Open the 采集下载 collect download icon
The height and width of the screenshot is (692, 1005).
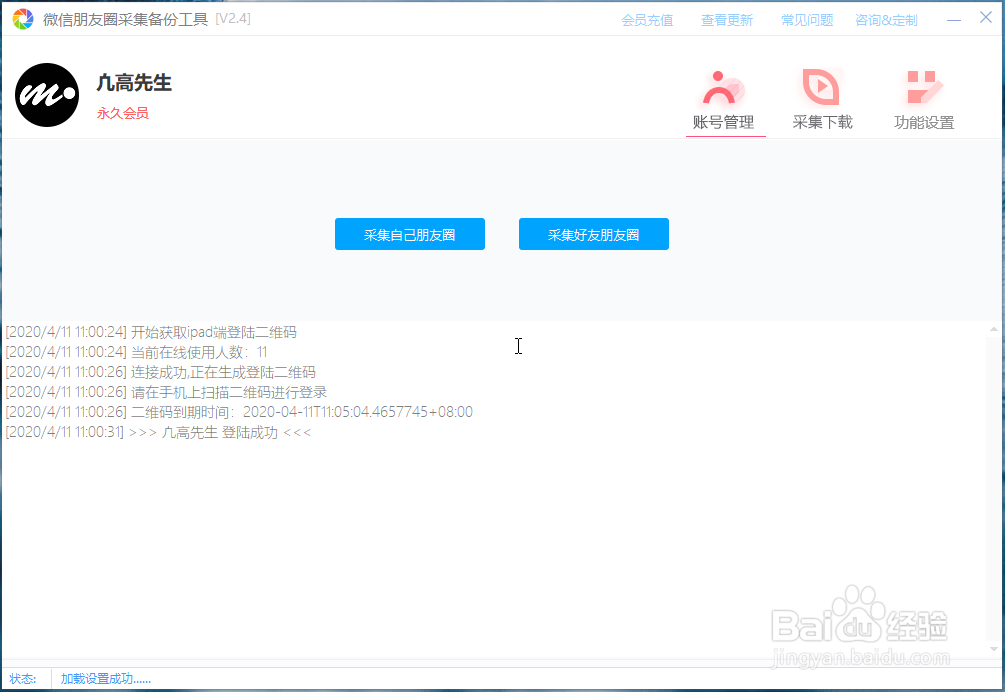click(x=822, y=87)
